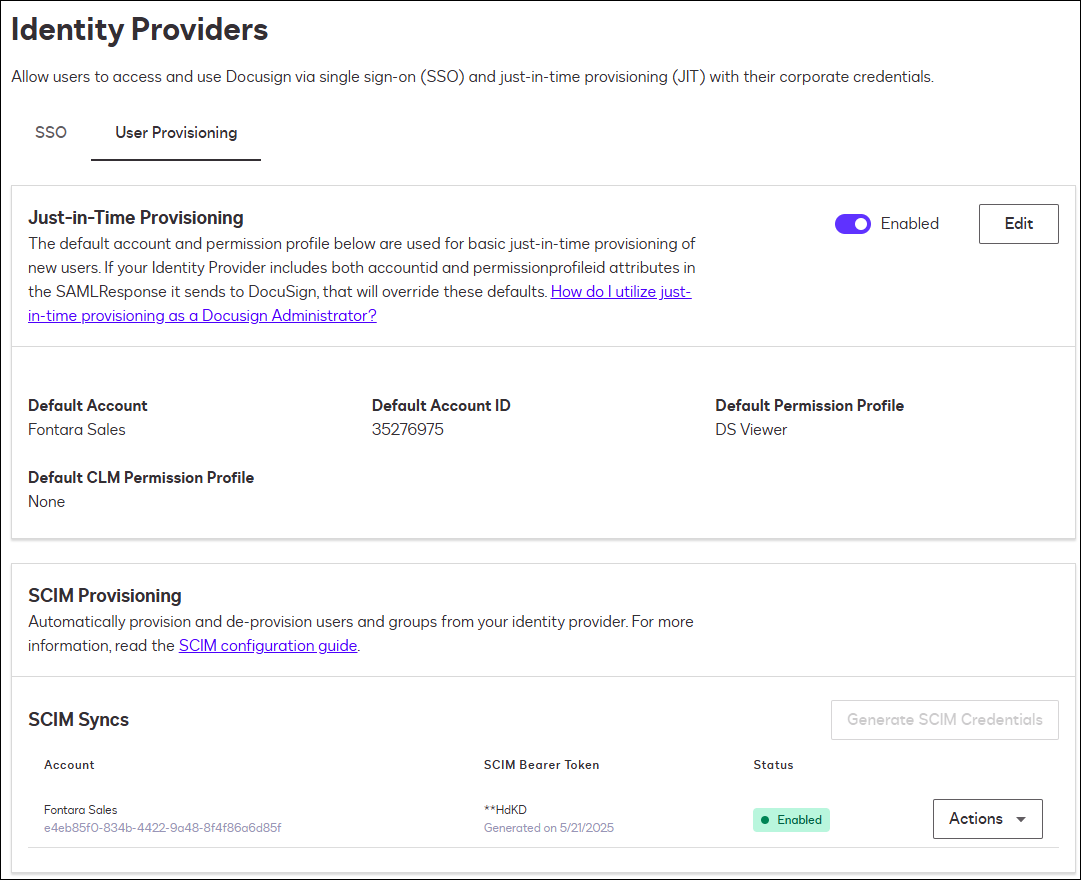Image resolution: width=1081 pixels, height=880 pixels.
Task: Click the Default Permission Profile DS Viewer value
Action: point(751,429)
